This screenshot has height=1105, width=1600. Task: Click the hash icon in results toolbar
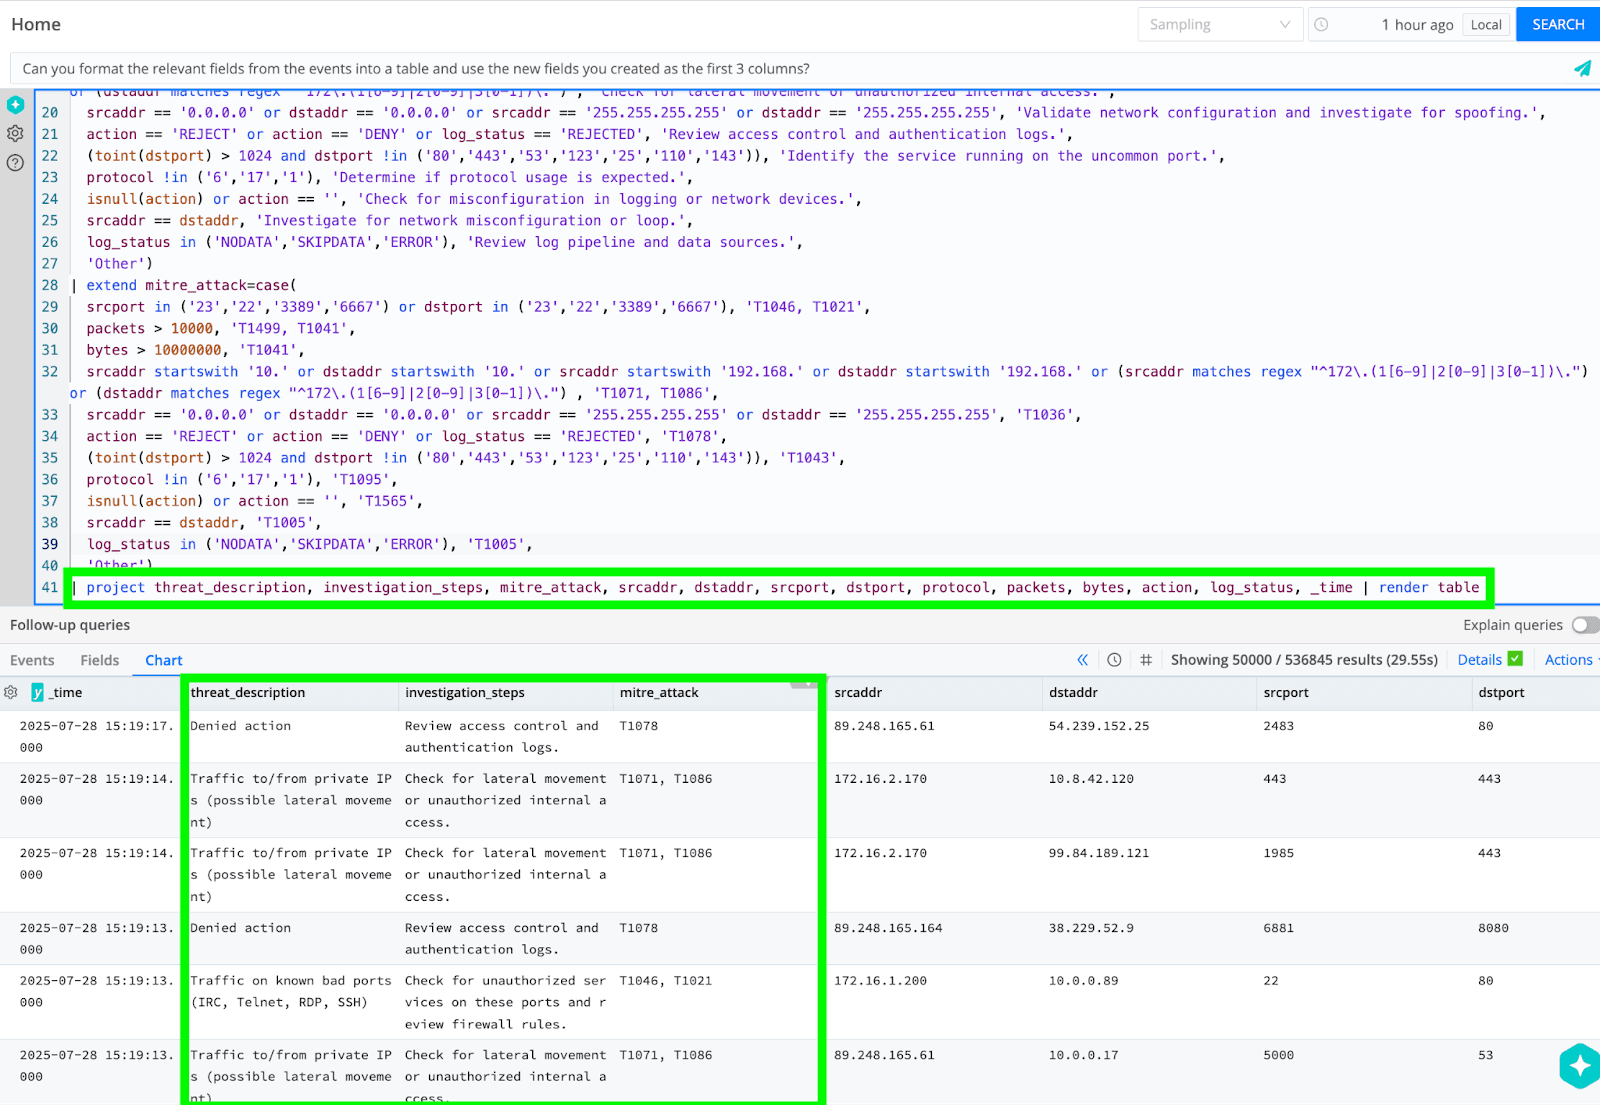click(1146, 660)
